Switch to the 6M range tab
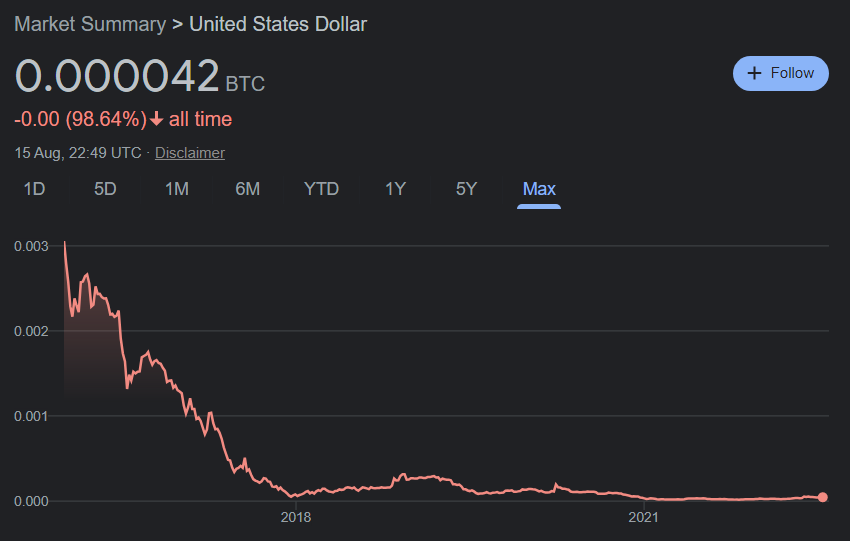This screenshot has height=541, width=850. tap(248, 189)
